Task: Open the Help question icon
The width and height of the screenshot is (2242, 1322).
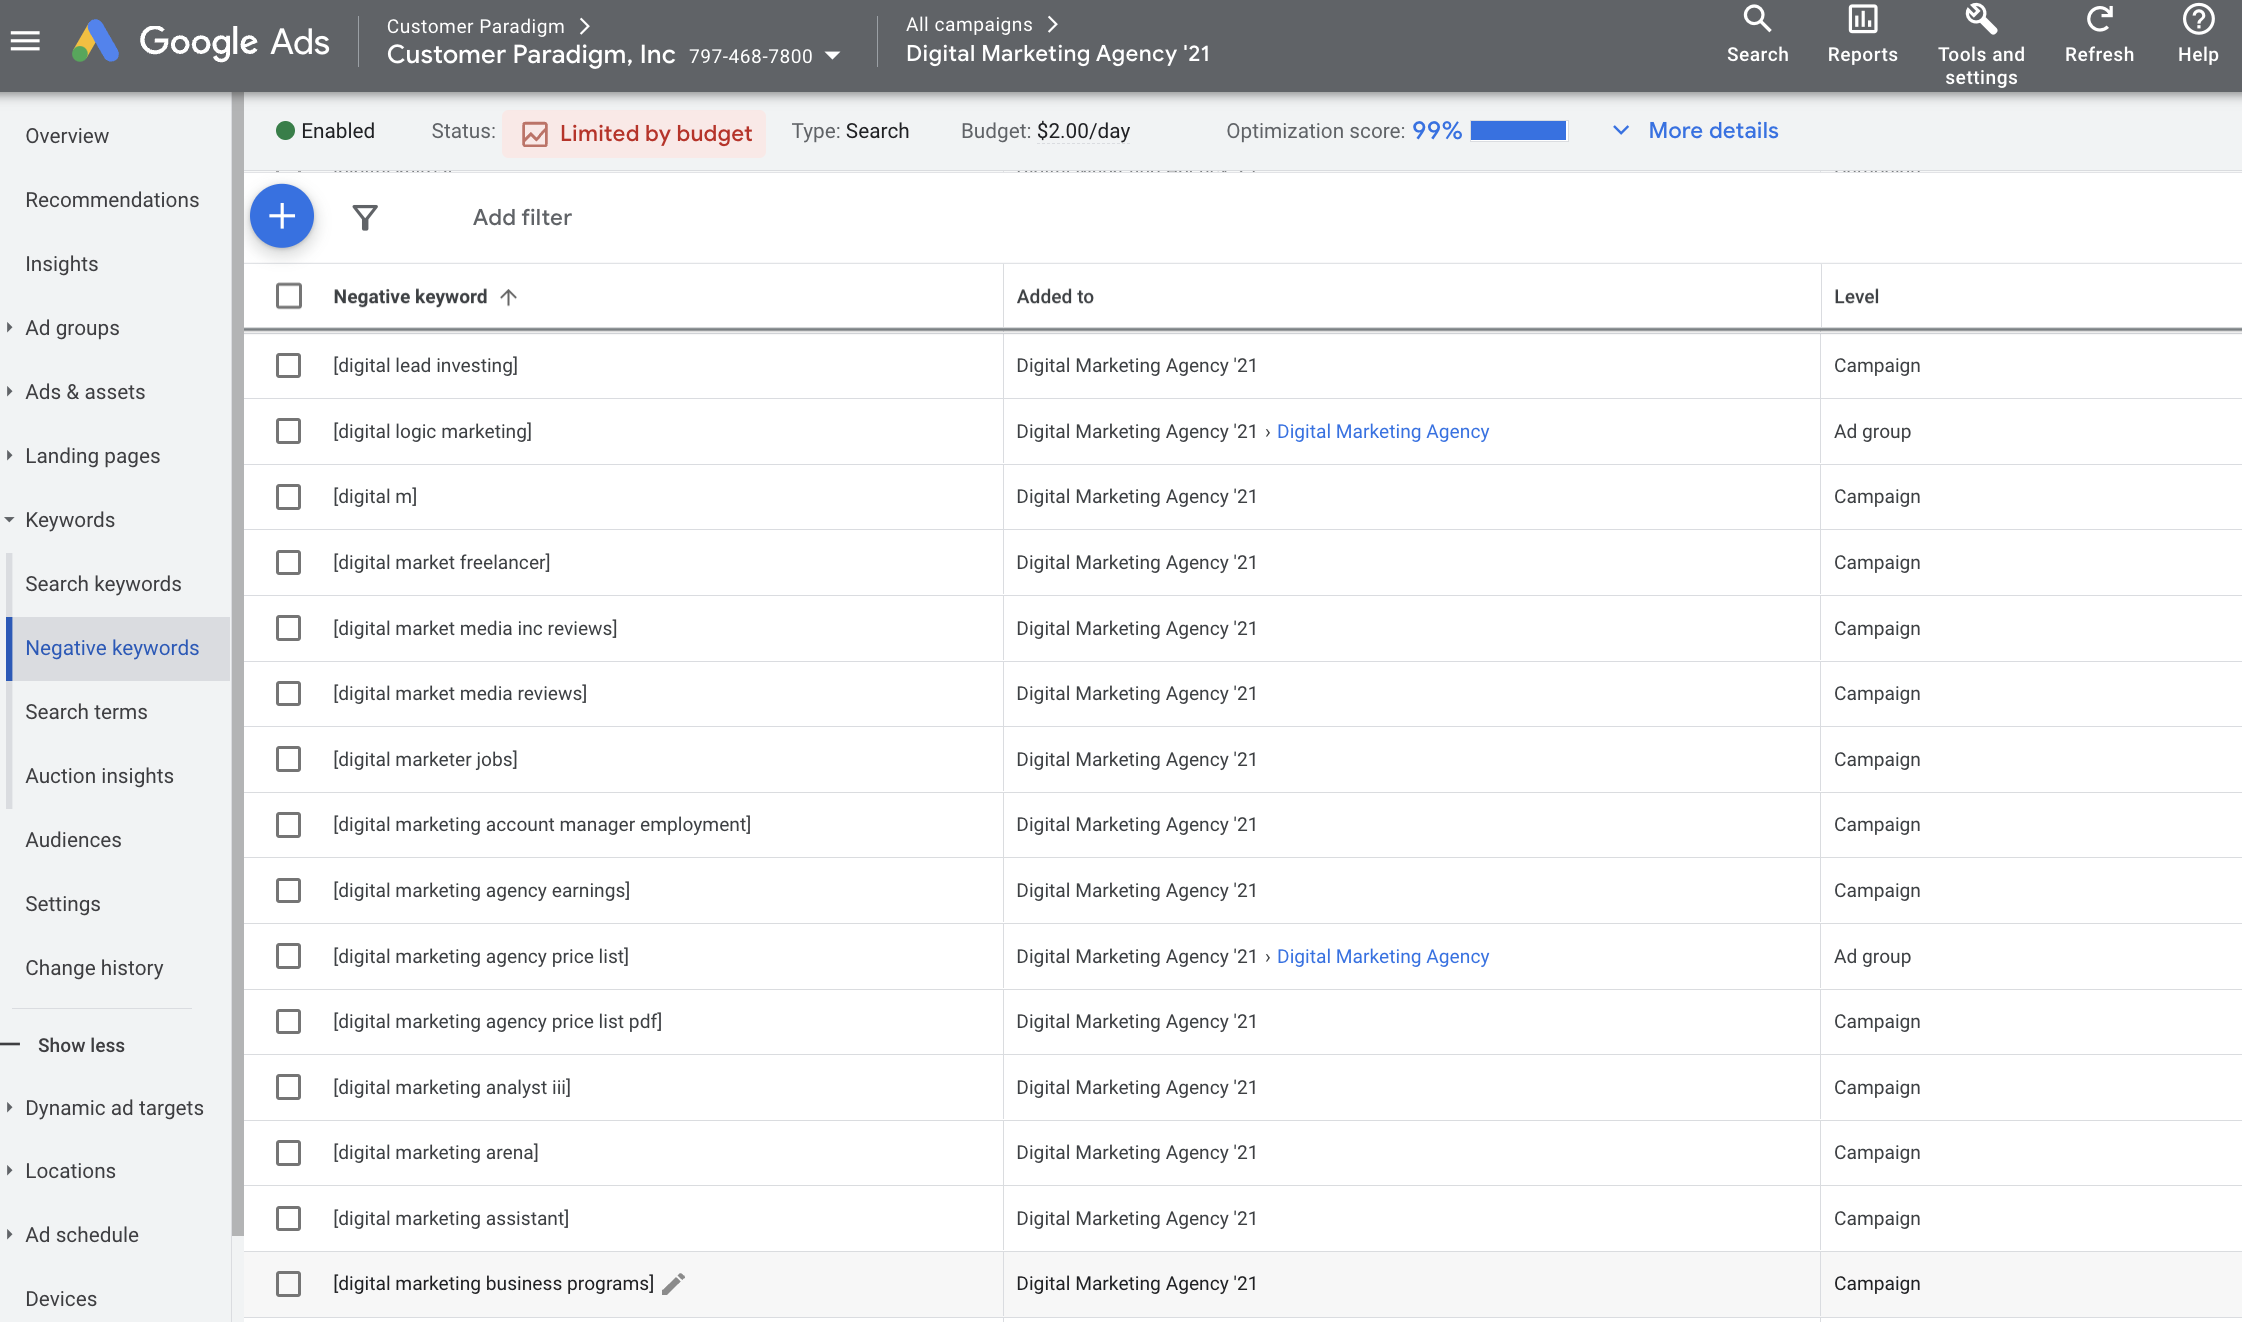Action: click(x=2198, y=21)
